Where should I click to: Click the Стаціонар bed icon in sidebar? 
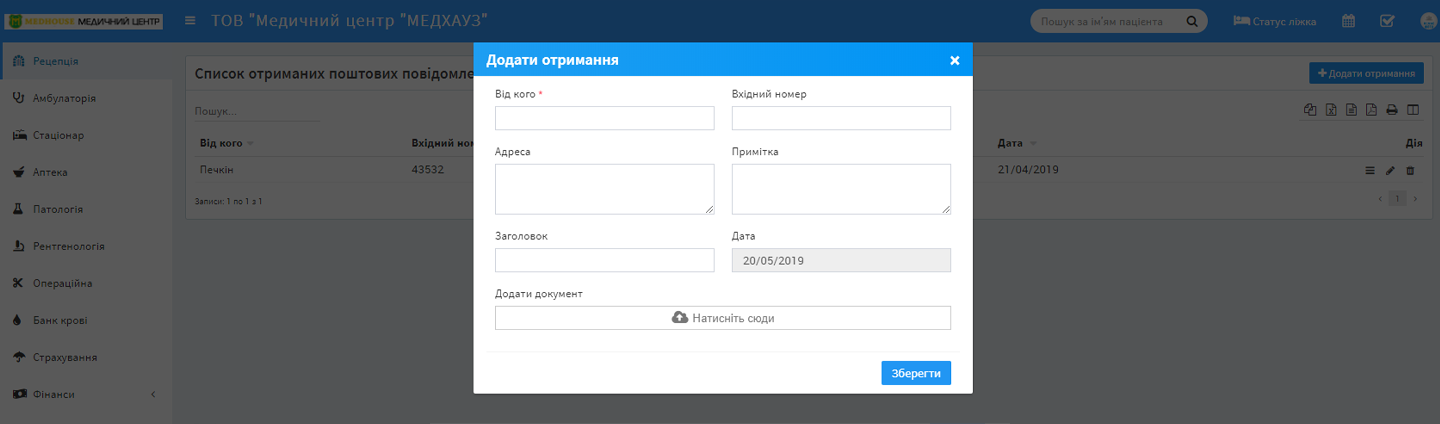[18, 135]
